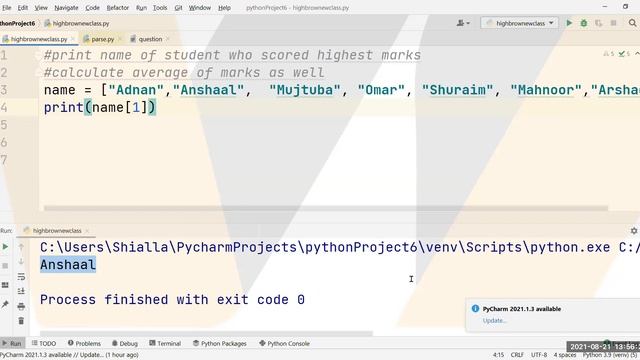The height and width of the screenshot is (360, 640).
Task: Open the File menu
Action: [7, 7]
